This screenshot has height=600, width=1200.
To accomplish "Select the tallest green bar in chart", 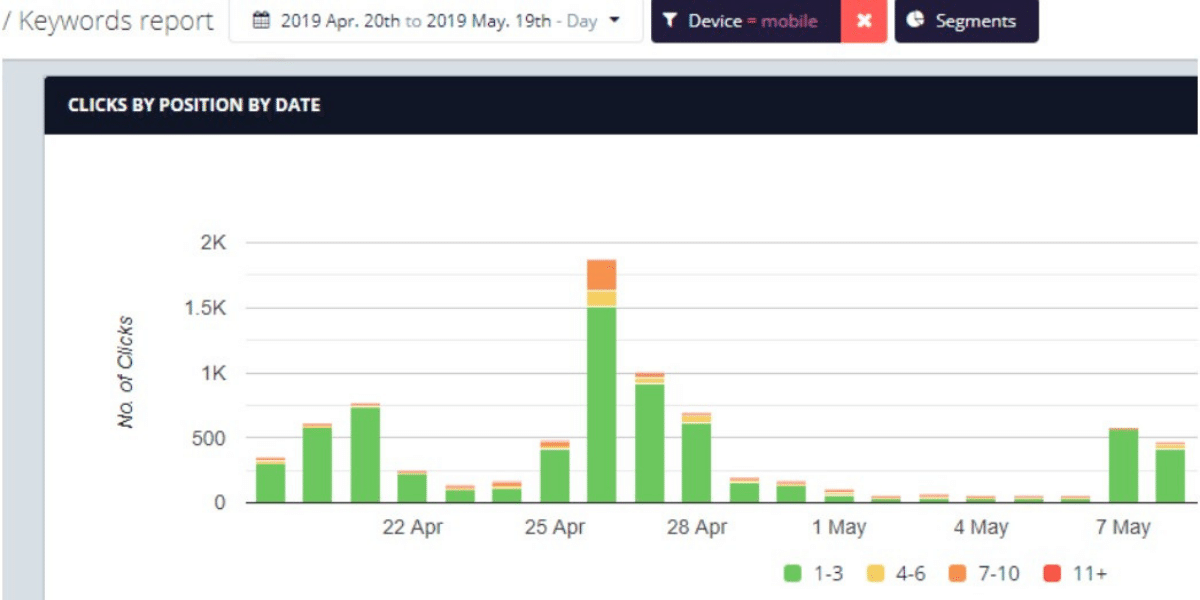I will click(602, 405).
